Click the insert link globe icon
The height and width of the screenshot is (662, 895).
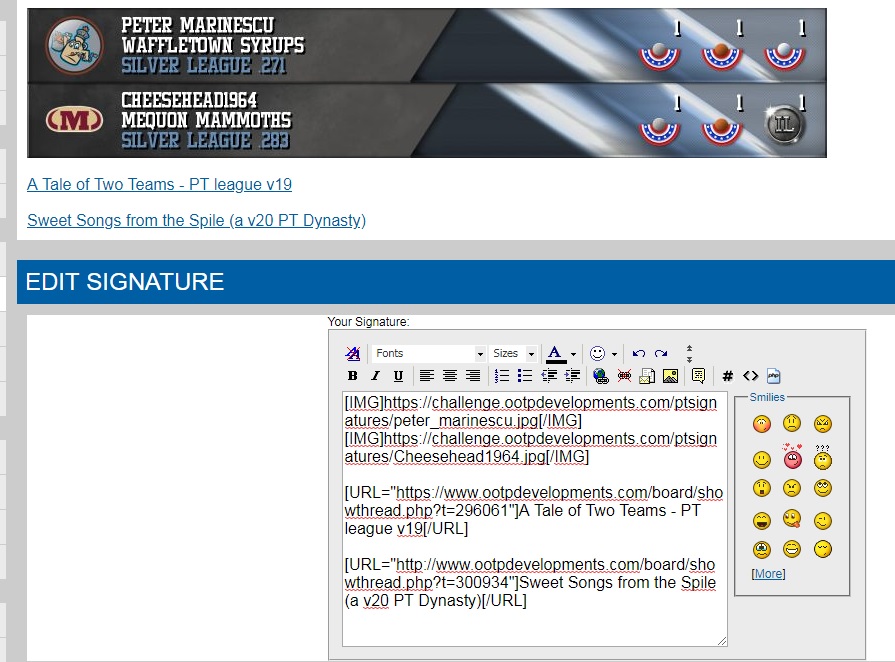click(600, 376)
